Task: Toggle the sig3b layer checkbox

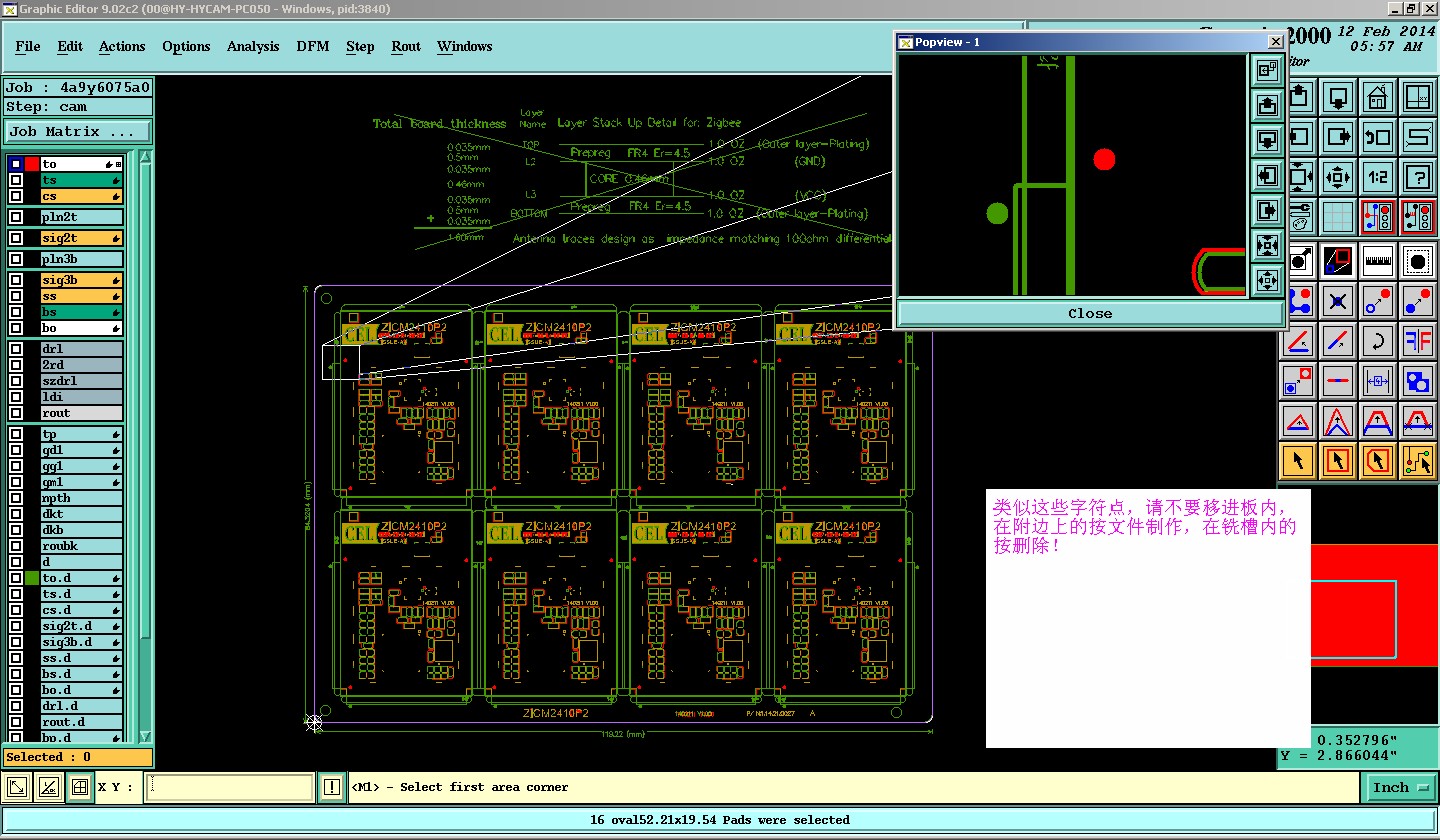Action: pos(16,280)
